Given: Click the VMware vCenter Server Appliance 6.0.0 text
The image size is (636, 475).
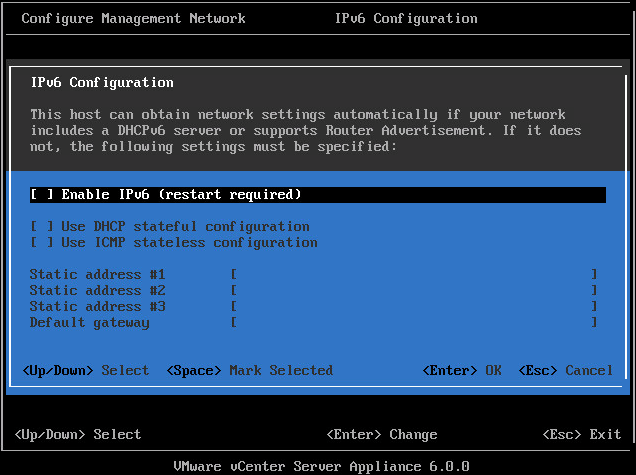Looking at the screenshot, I should [x=322, y=466].
